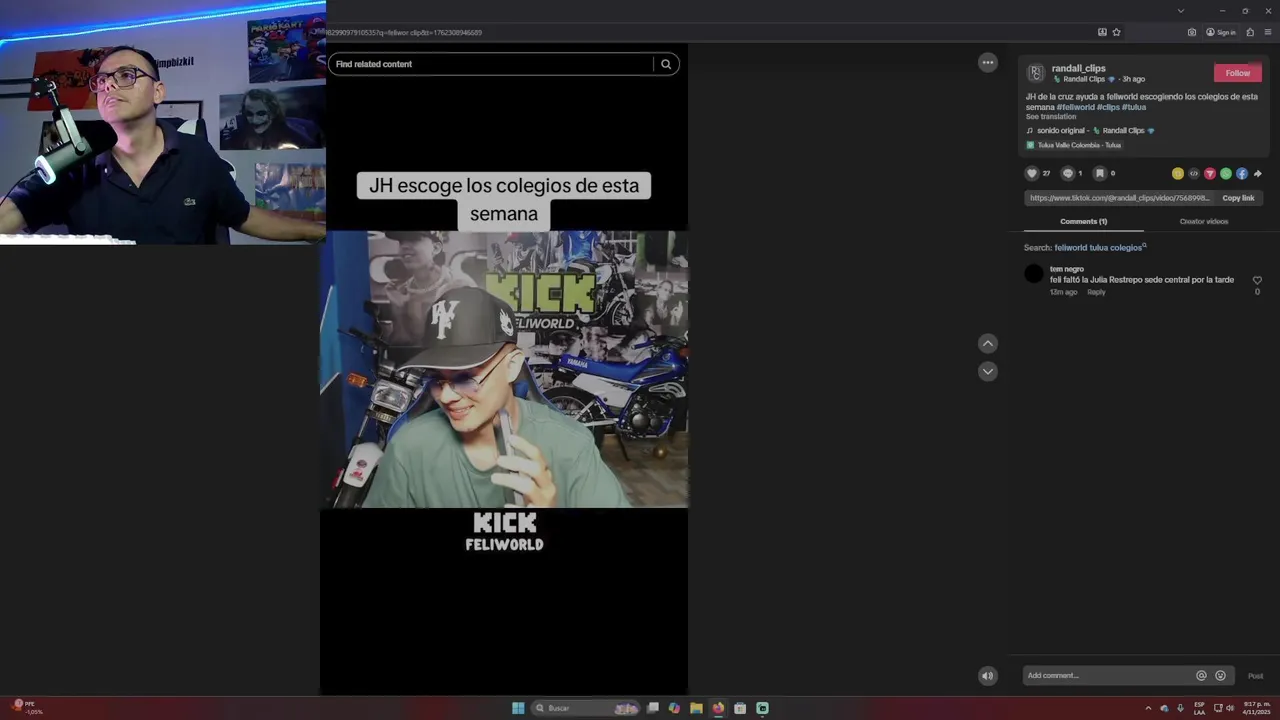Image resolution: width=1280 pixels, height=720 pixels.
Task: Expand hidden system tray icons
Action: pyautogui.click(x=1148, y=708)
